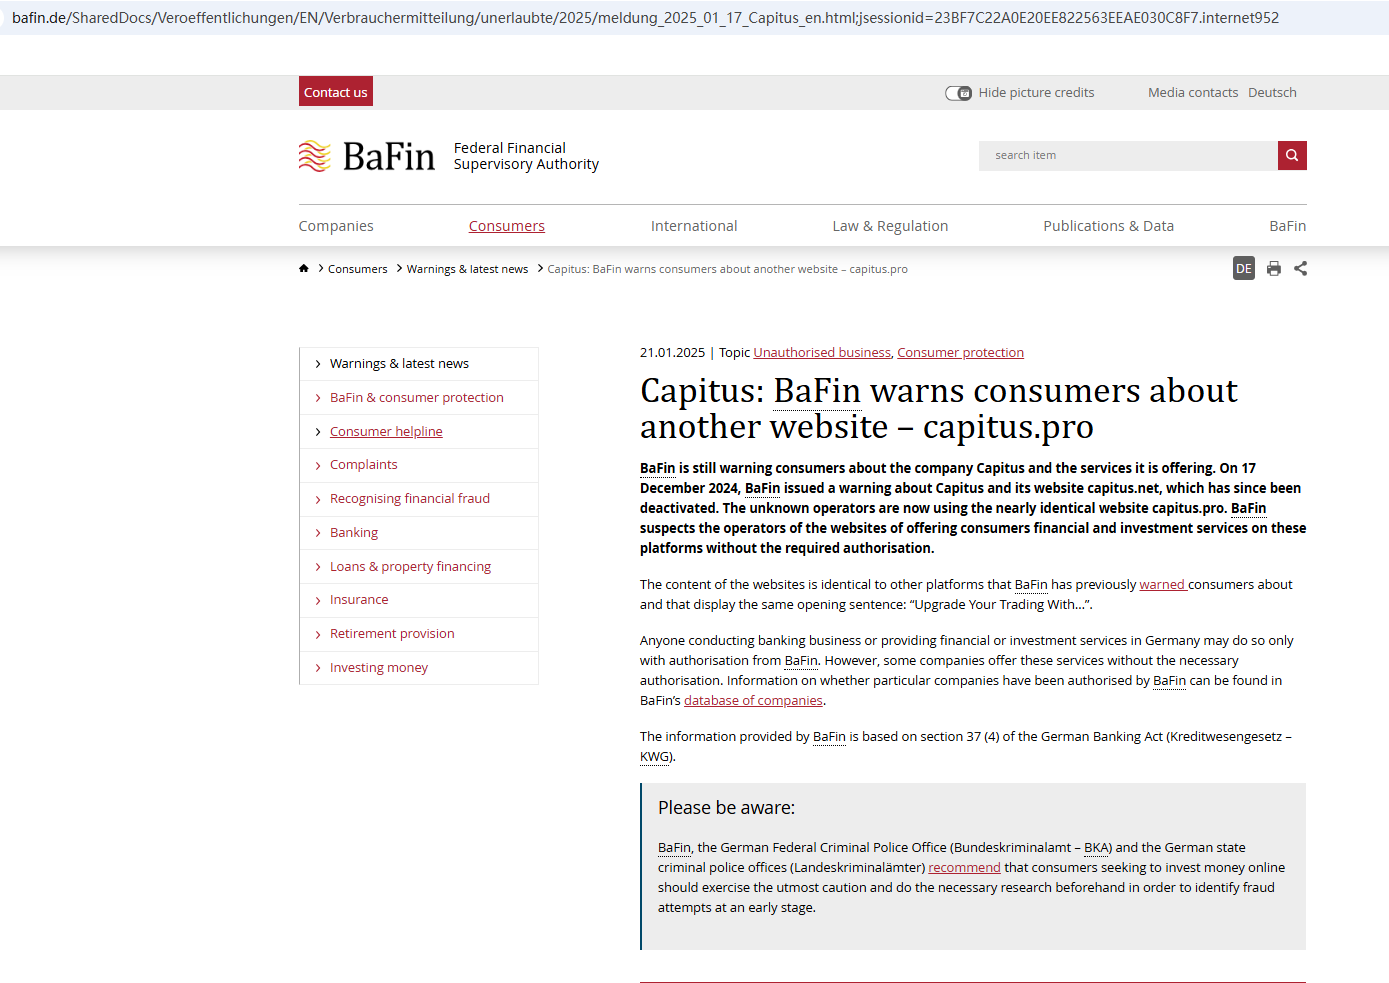Open the Insurance sidebar link
1389x983 pixels.
pyautogui.click(x=359, y=599)
